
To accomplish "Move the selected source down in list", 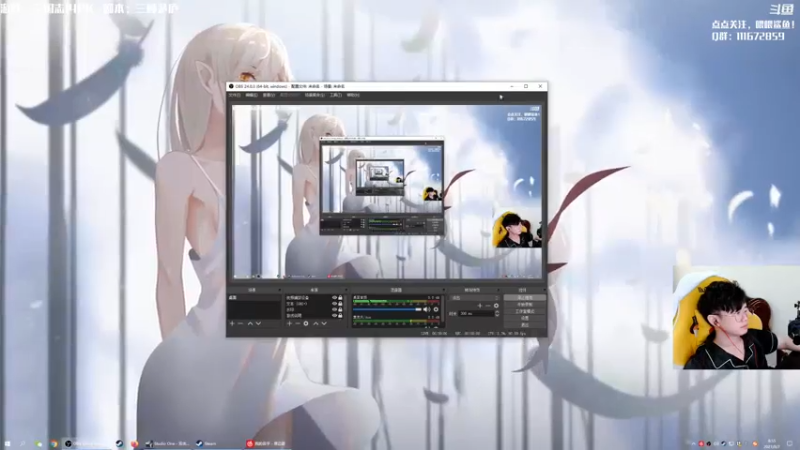I will 324,323.
